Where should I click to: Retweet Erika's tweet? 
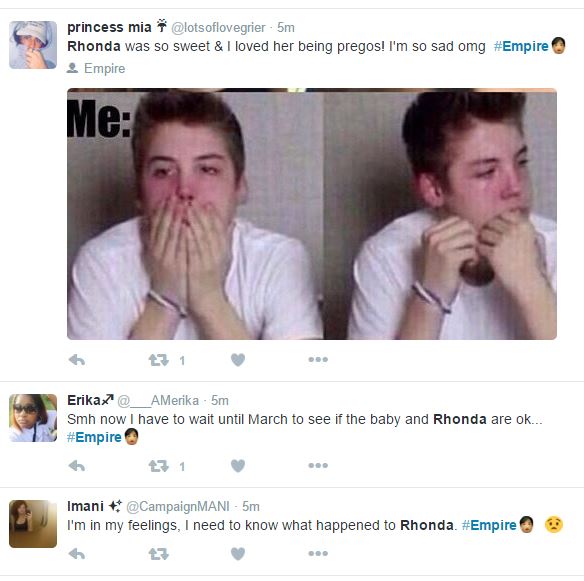[159, 466]
